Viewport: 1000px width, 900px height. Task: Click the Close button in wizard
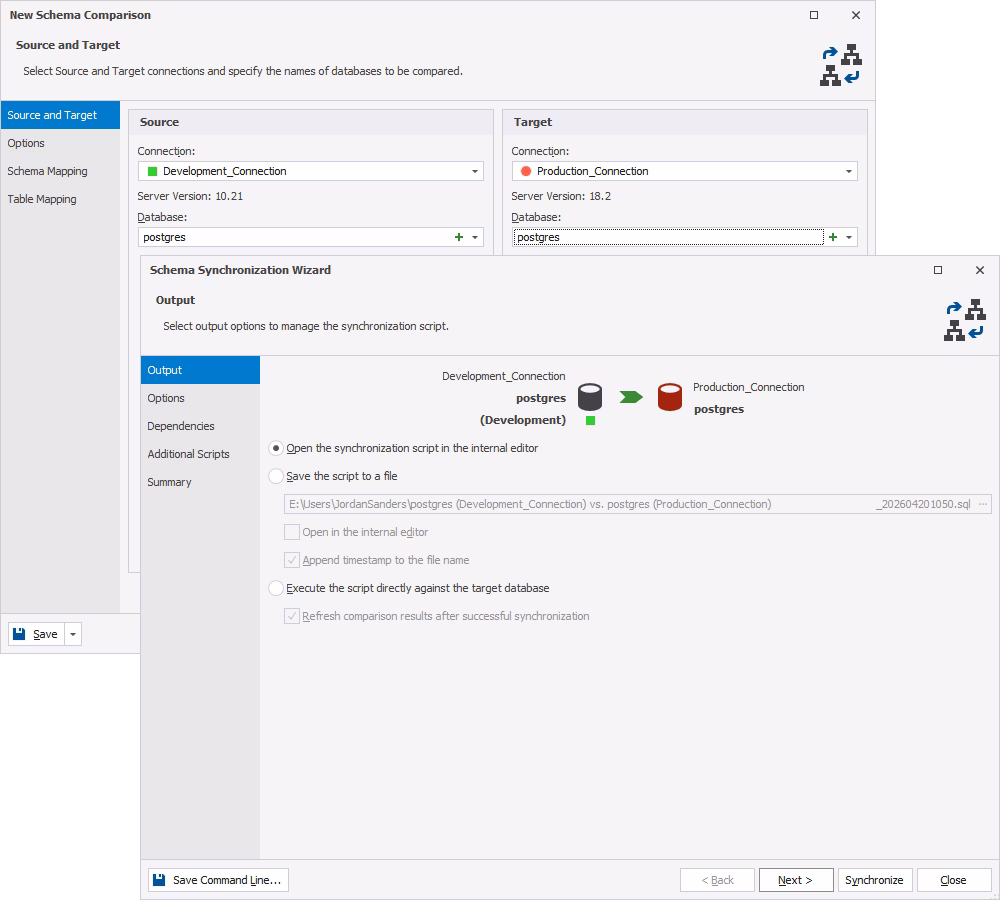(x=953, y=880)
